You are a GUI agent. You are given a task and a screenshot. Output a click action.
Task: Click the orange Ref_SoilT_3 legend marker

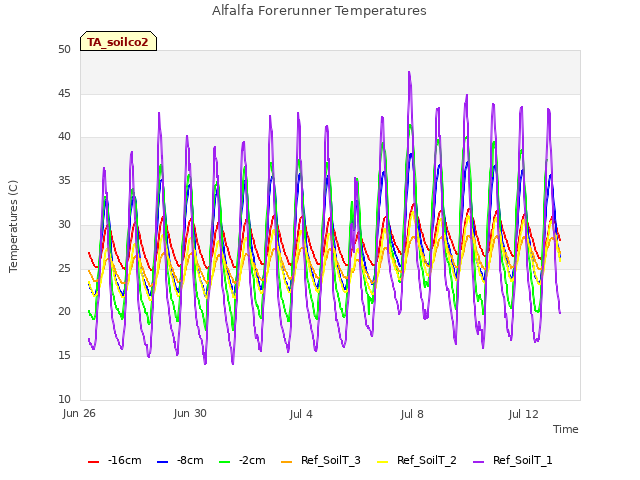(287, 462)
